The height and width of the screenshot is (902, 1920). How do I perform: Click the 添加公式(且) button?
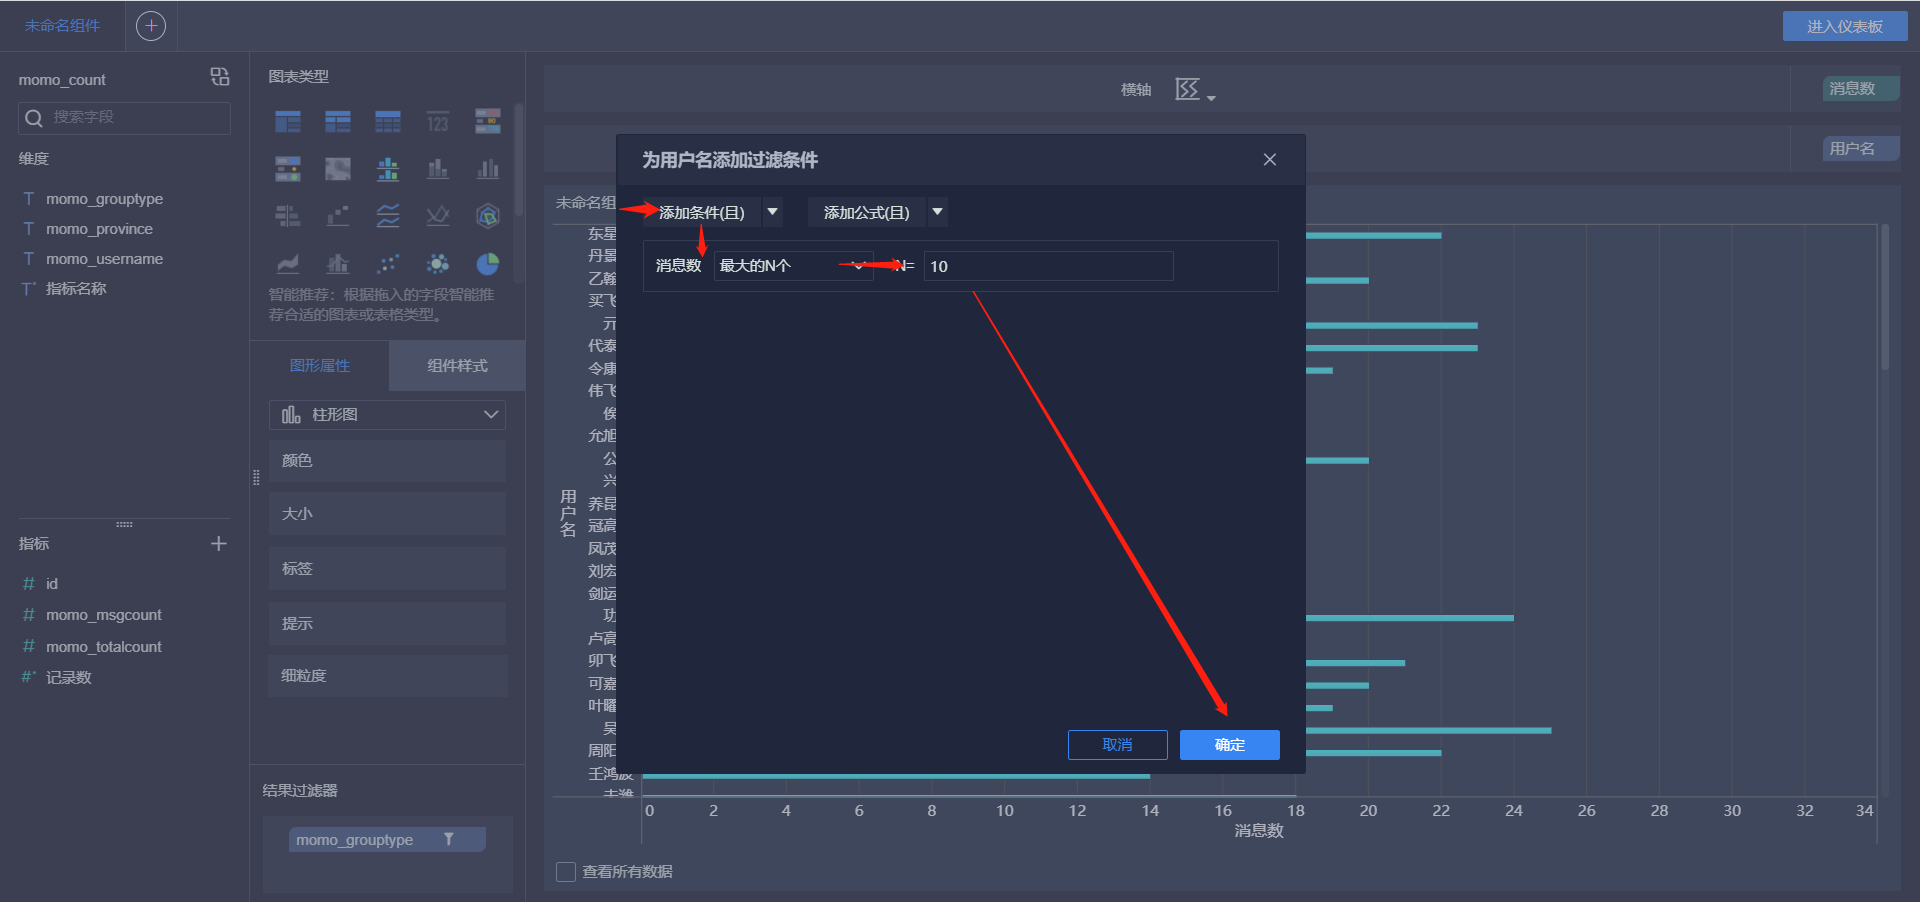[x=867, y=212]
